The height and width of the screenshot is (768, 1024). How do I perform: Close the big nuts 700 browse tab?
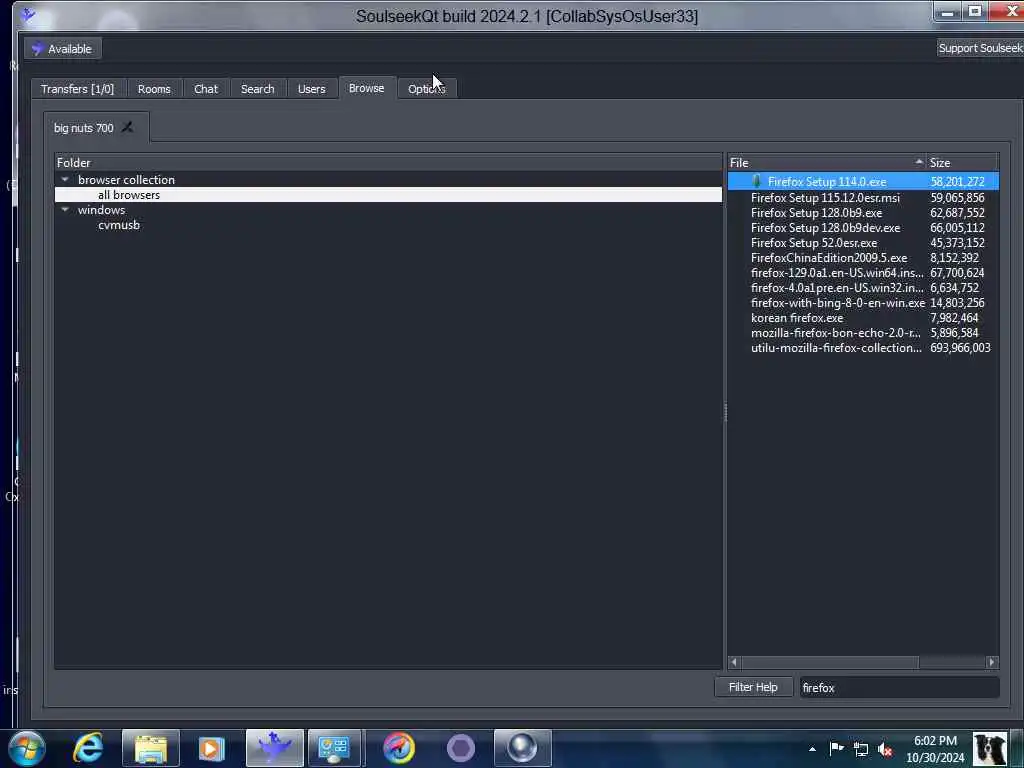pyautogui.click(x=127, y=127)
